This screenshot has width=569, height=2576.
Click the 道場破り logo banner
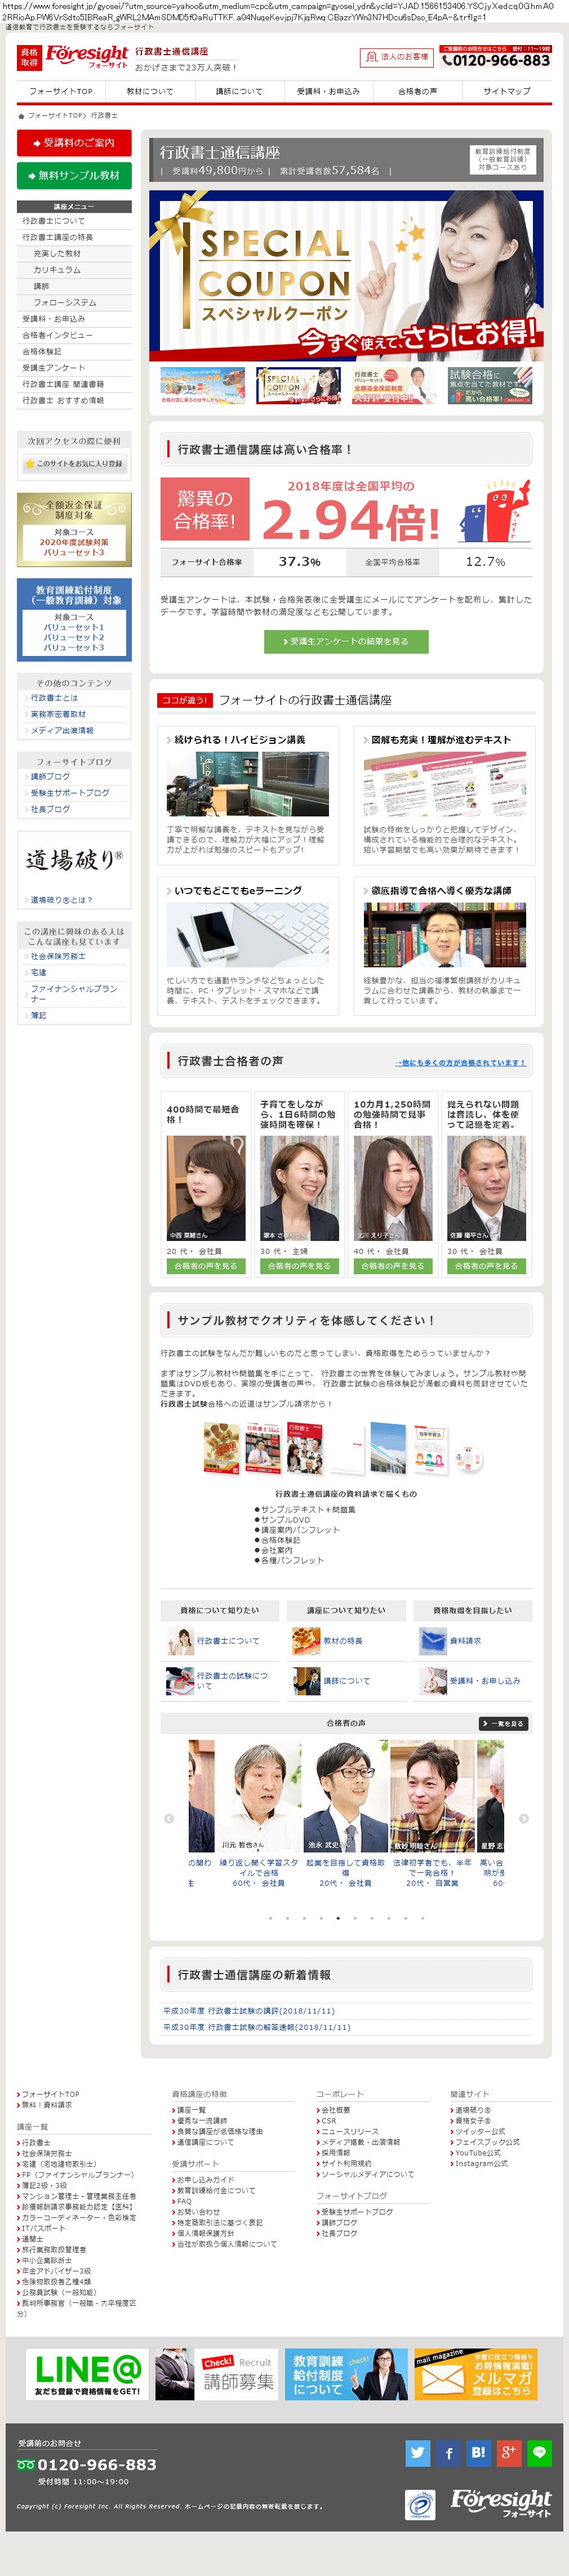tap(74, 860)
